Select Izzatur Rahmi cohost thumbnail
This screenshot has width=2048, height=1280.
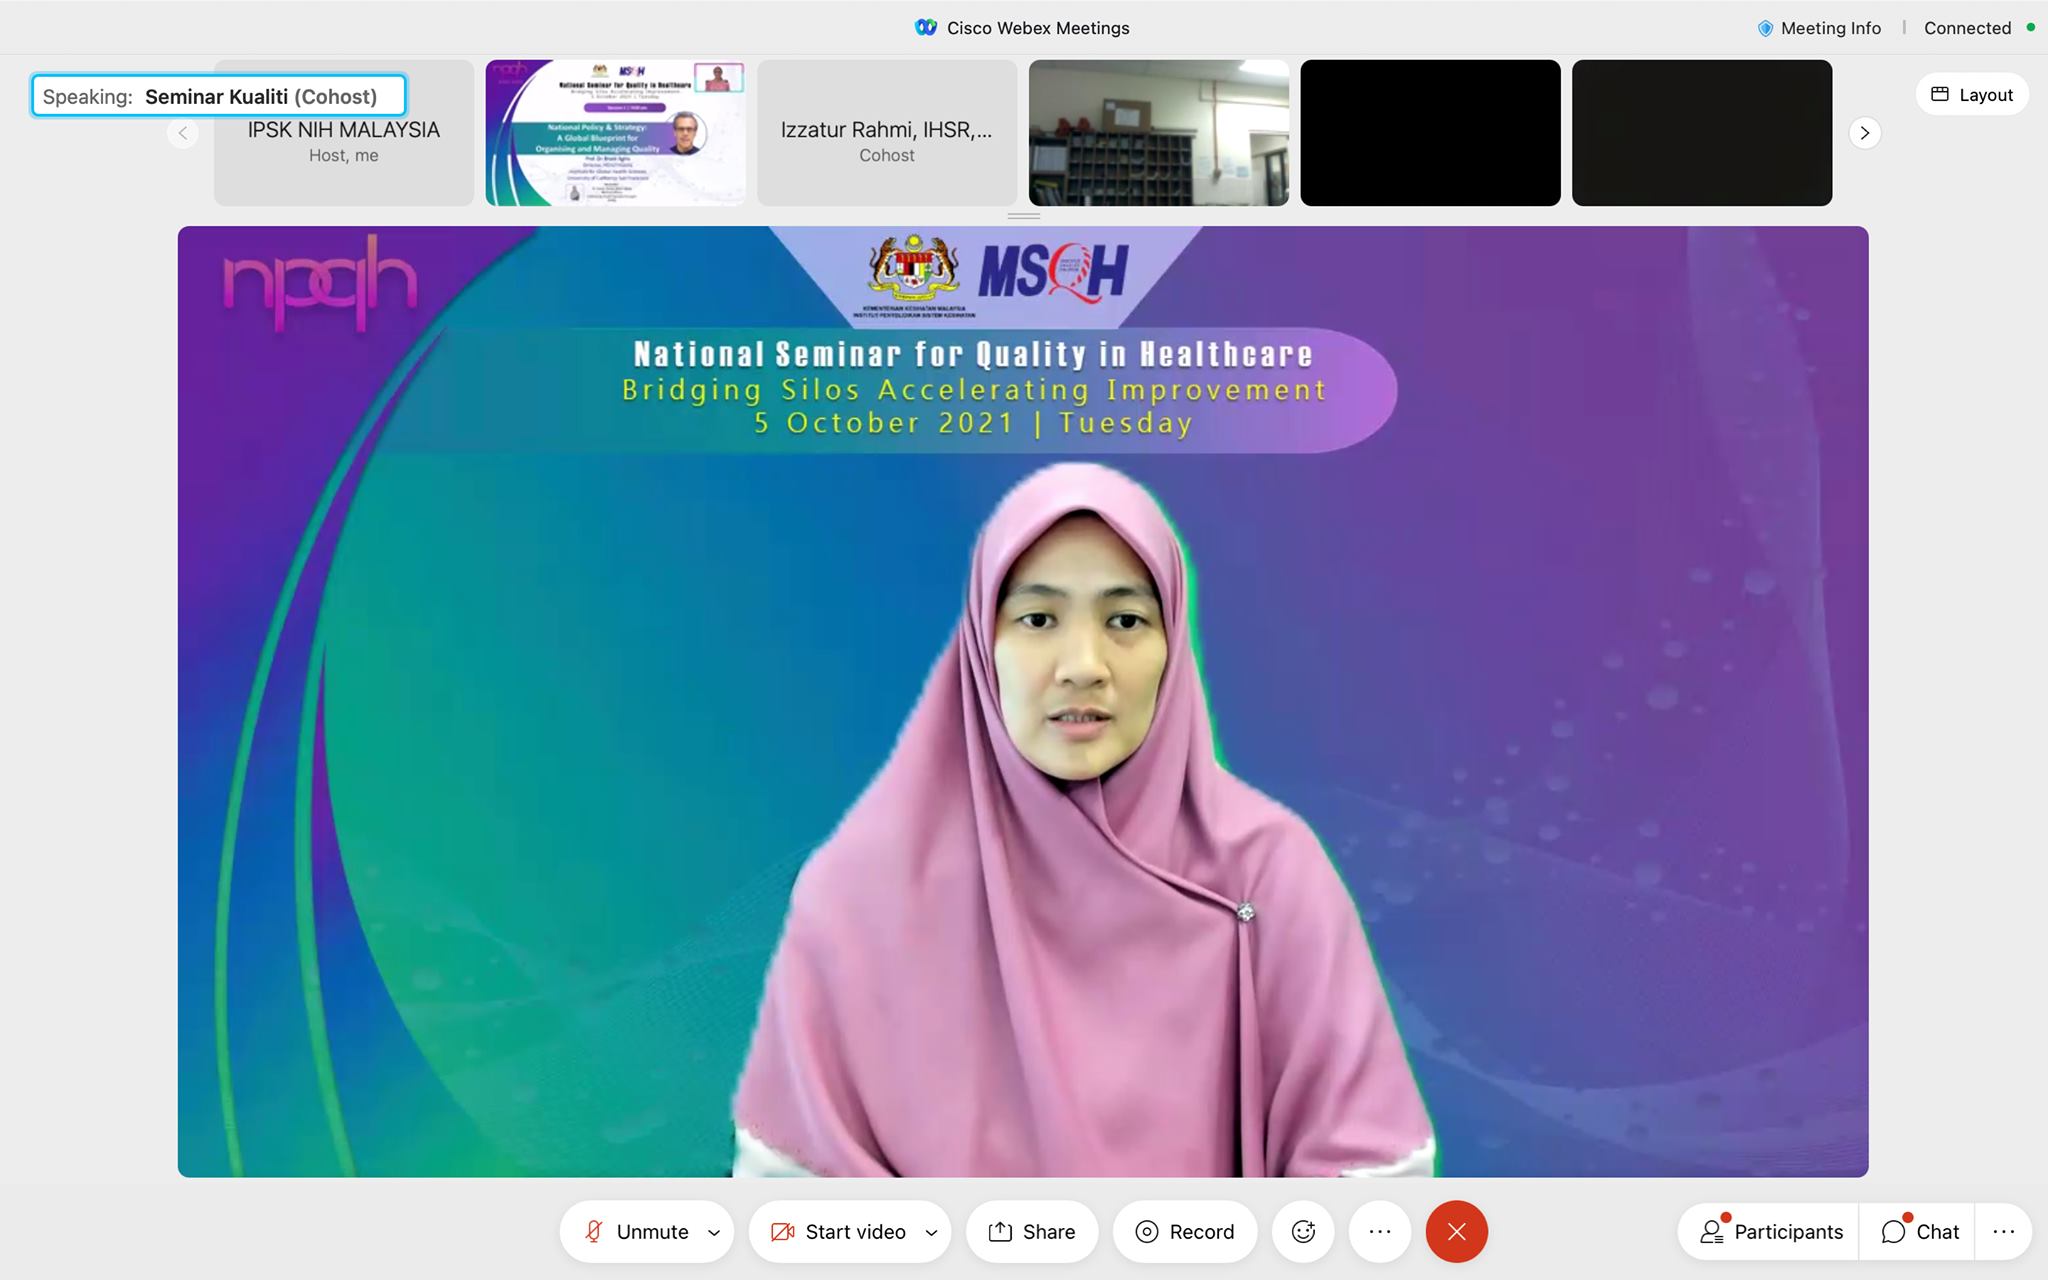click(x=886, y=132)
